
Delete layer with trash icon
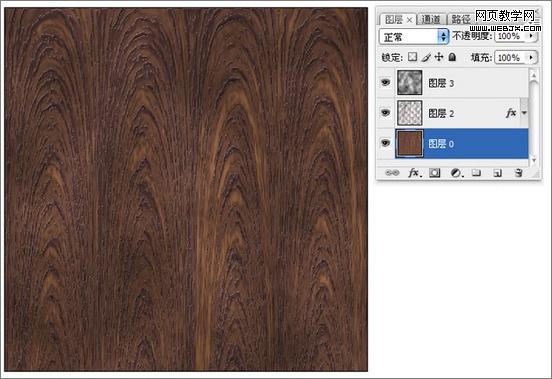click(x=518, y=172)
